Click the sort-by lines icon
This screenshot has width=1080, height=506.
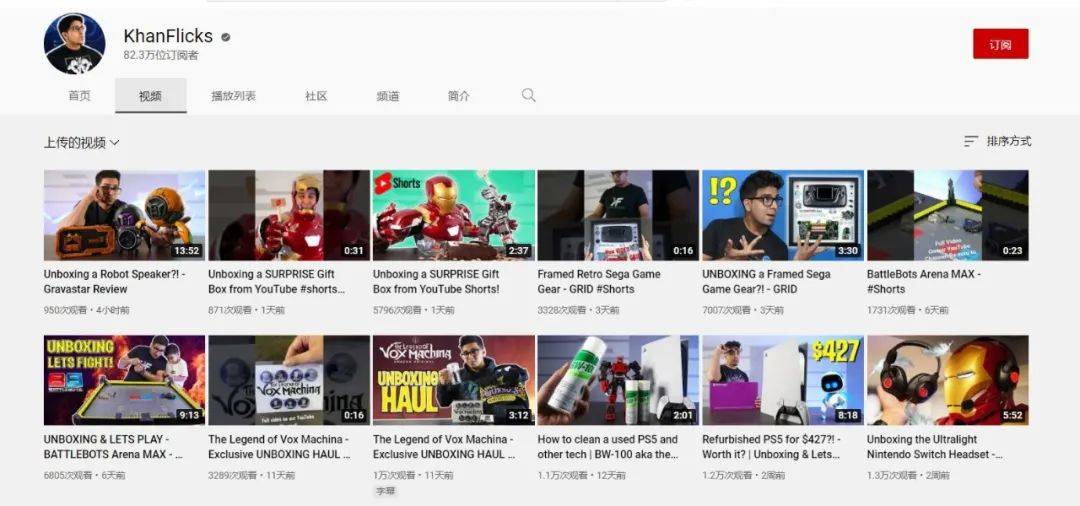coord(970,141)
